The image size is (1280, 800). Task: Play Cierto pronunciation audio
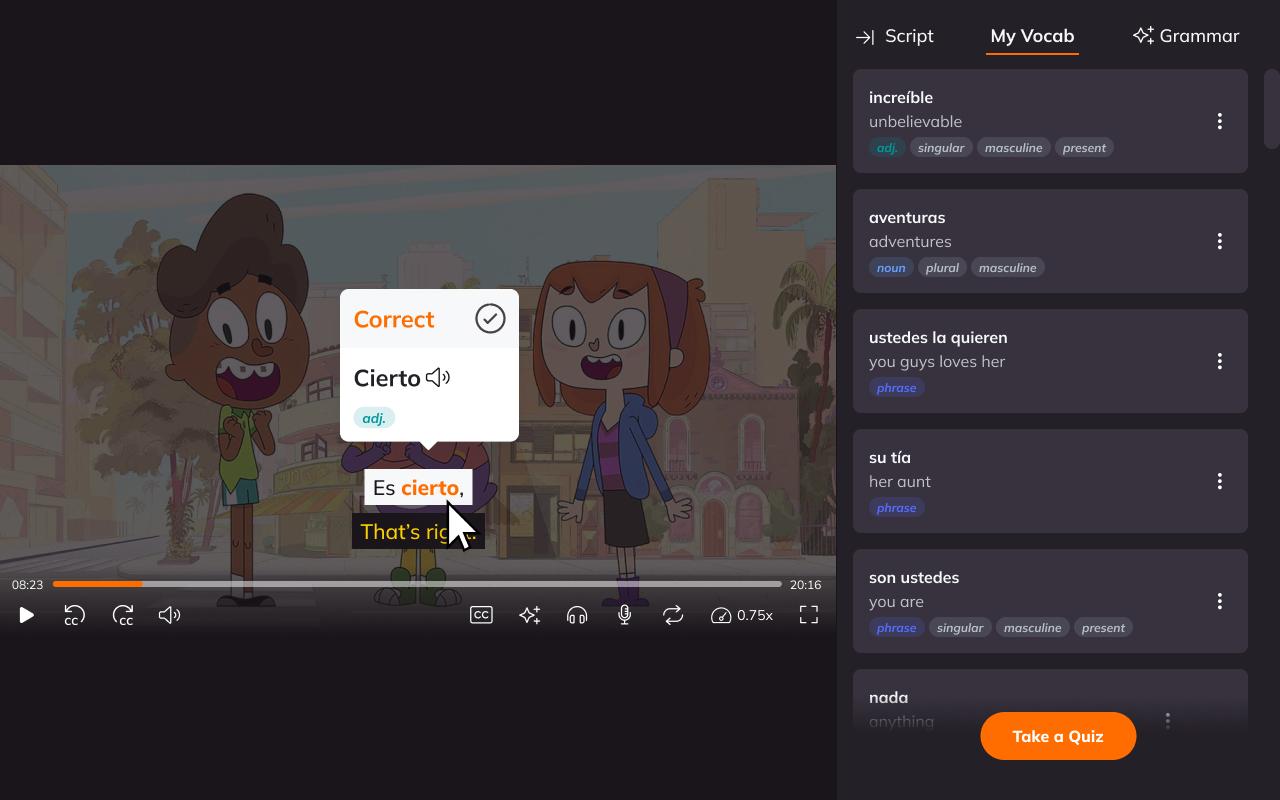pos(438,378)
